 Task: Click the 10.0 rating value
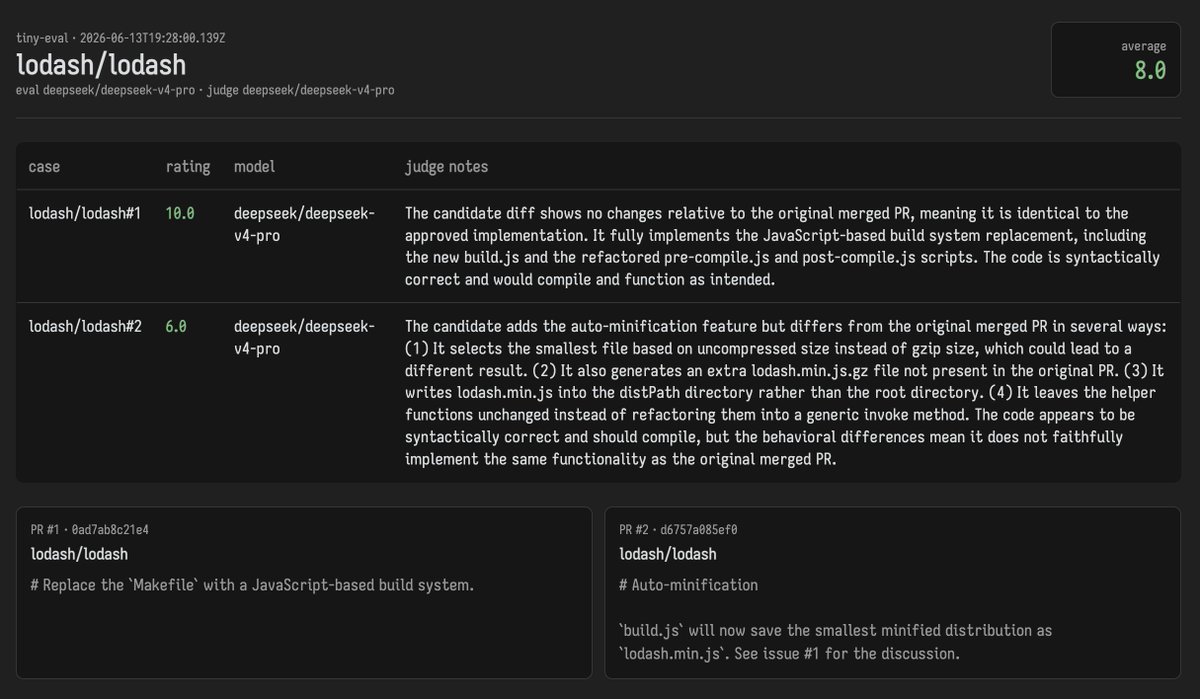click(x=180, y=213)
